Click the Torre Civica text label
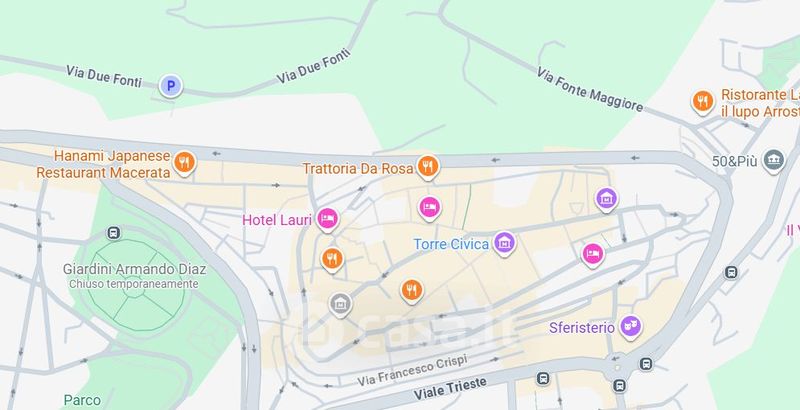The width and height of the screenshot is (800, 410). pyautogui.click(x=451, y=244)
